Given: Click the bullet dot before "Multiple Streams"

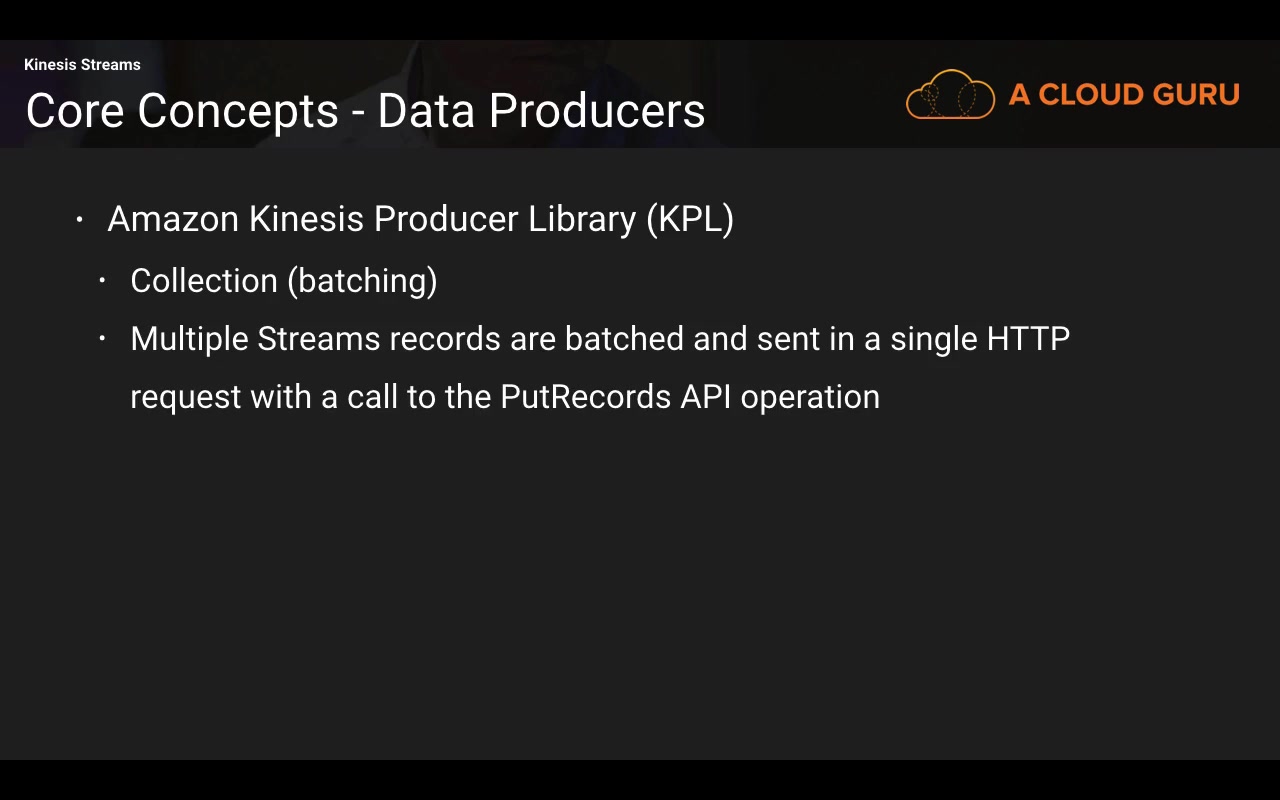Looking at the screenshot, I should pyautogui.click(x=102, y=339).
